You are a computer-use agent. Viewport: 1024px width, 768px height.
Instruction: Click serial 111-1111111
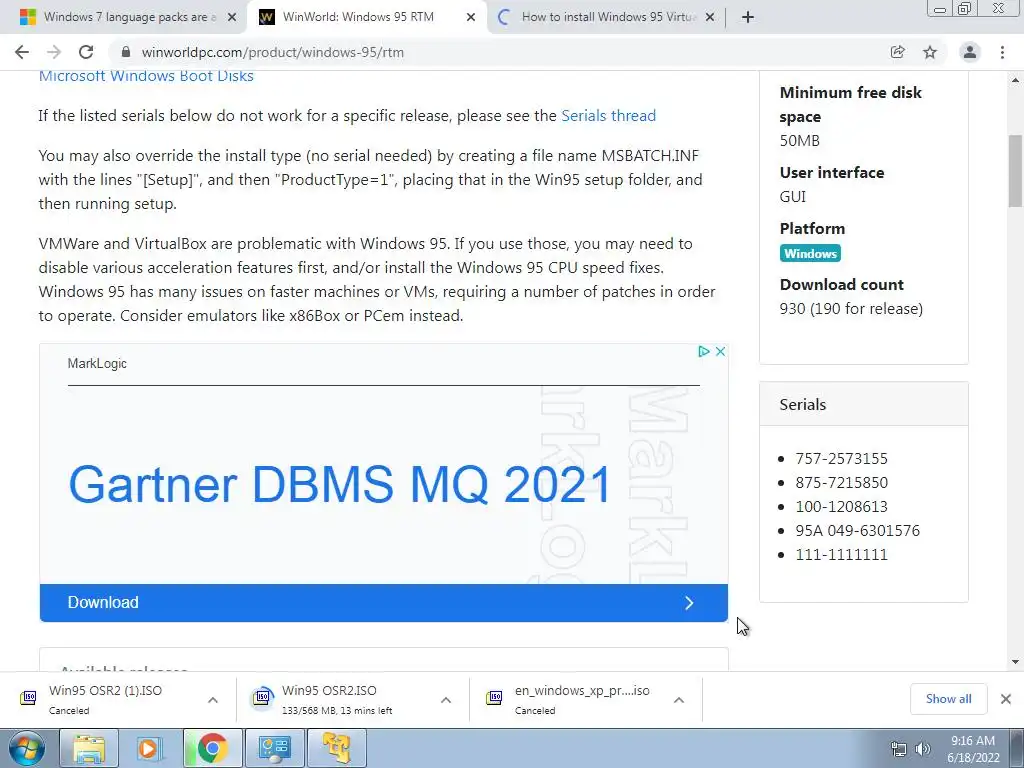pos(841,554)
